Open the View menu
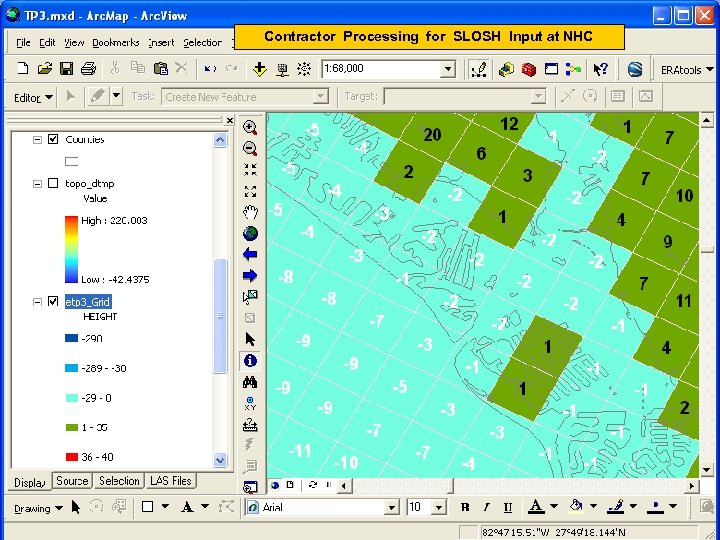720x540 pixels. click(73, 43)
